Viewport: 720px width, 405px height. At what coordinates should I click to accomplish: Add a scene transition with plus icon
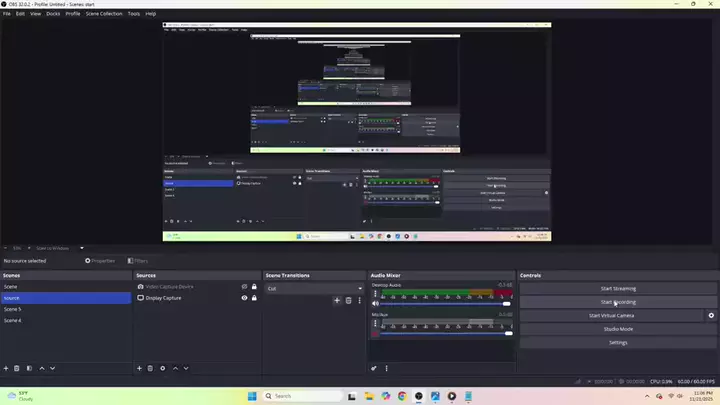click(337, 300)
